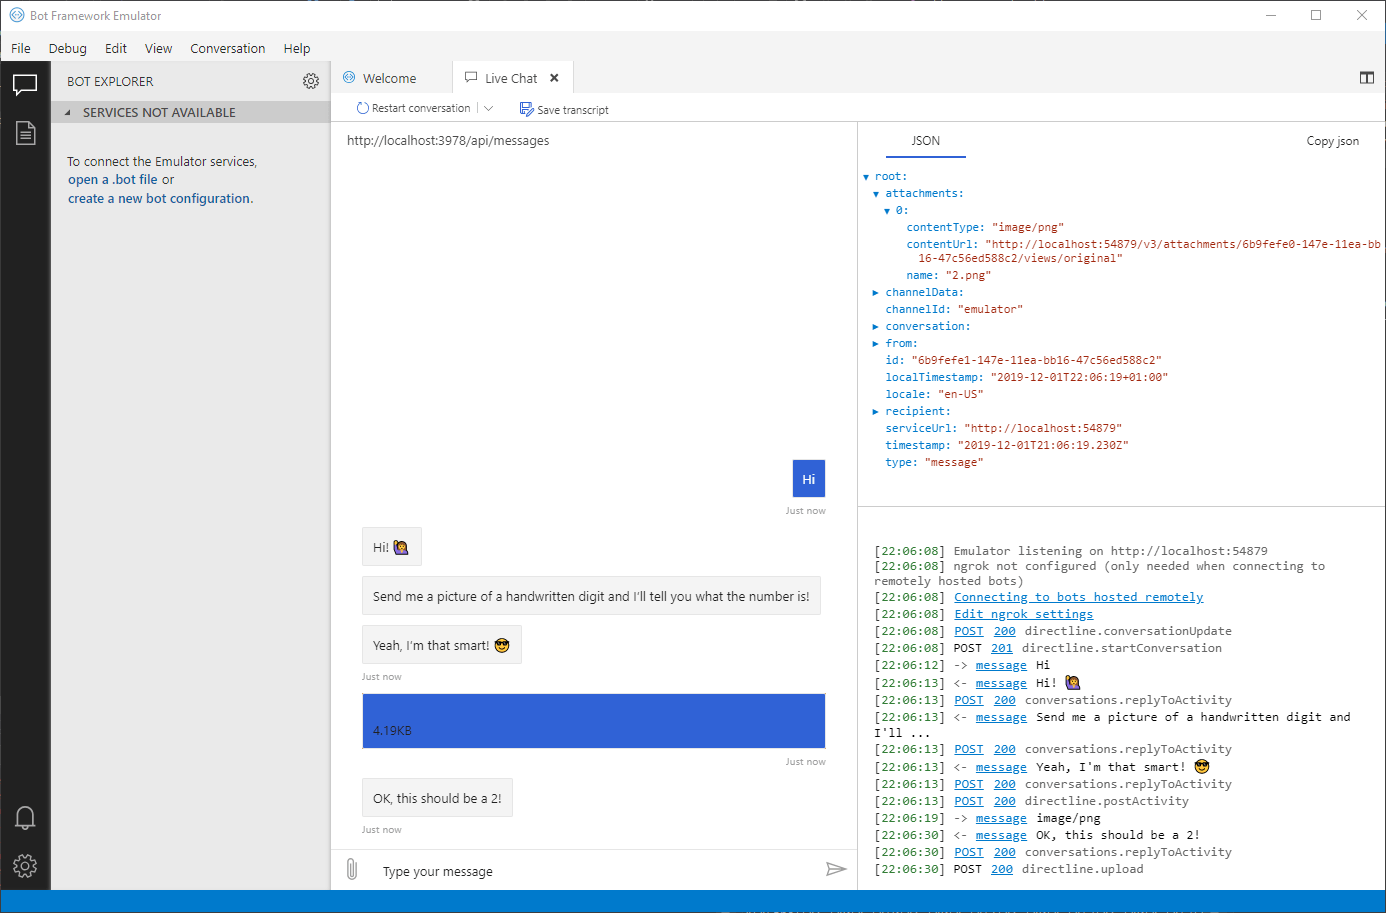Image resolution: width=1386 pixels, height=913 pixels.
Task: Expand the from node
Action: [x=876, y=344]
